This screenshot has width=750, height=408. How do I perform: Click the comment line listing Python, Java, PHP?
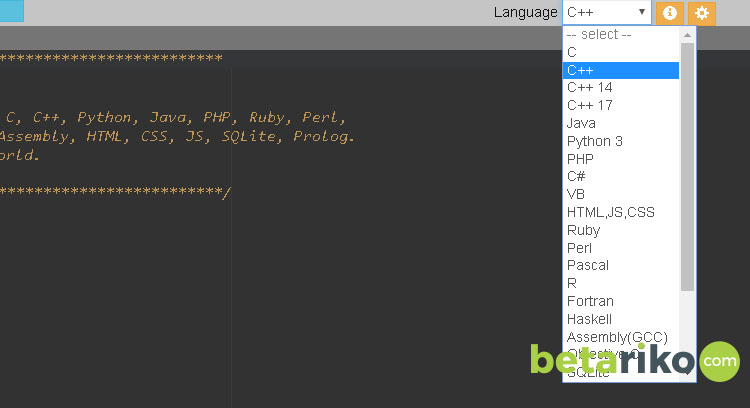(173, 117)
